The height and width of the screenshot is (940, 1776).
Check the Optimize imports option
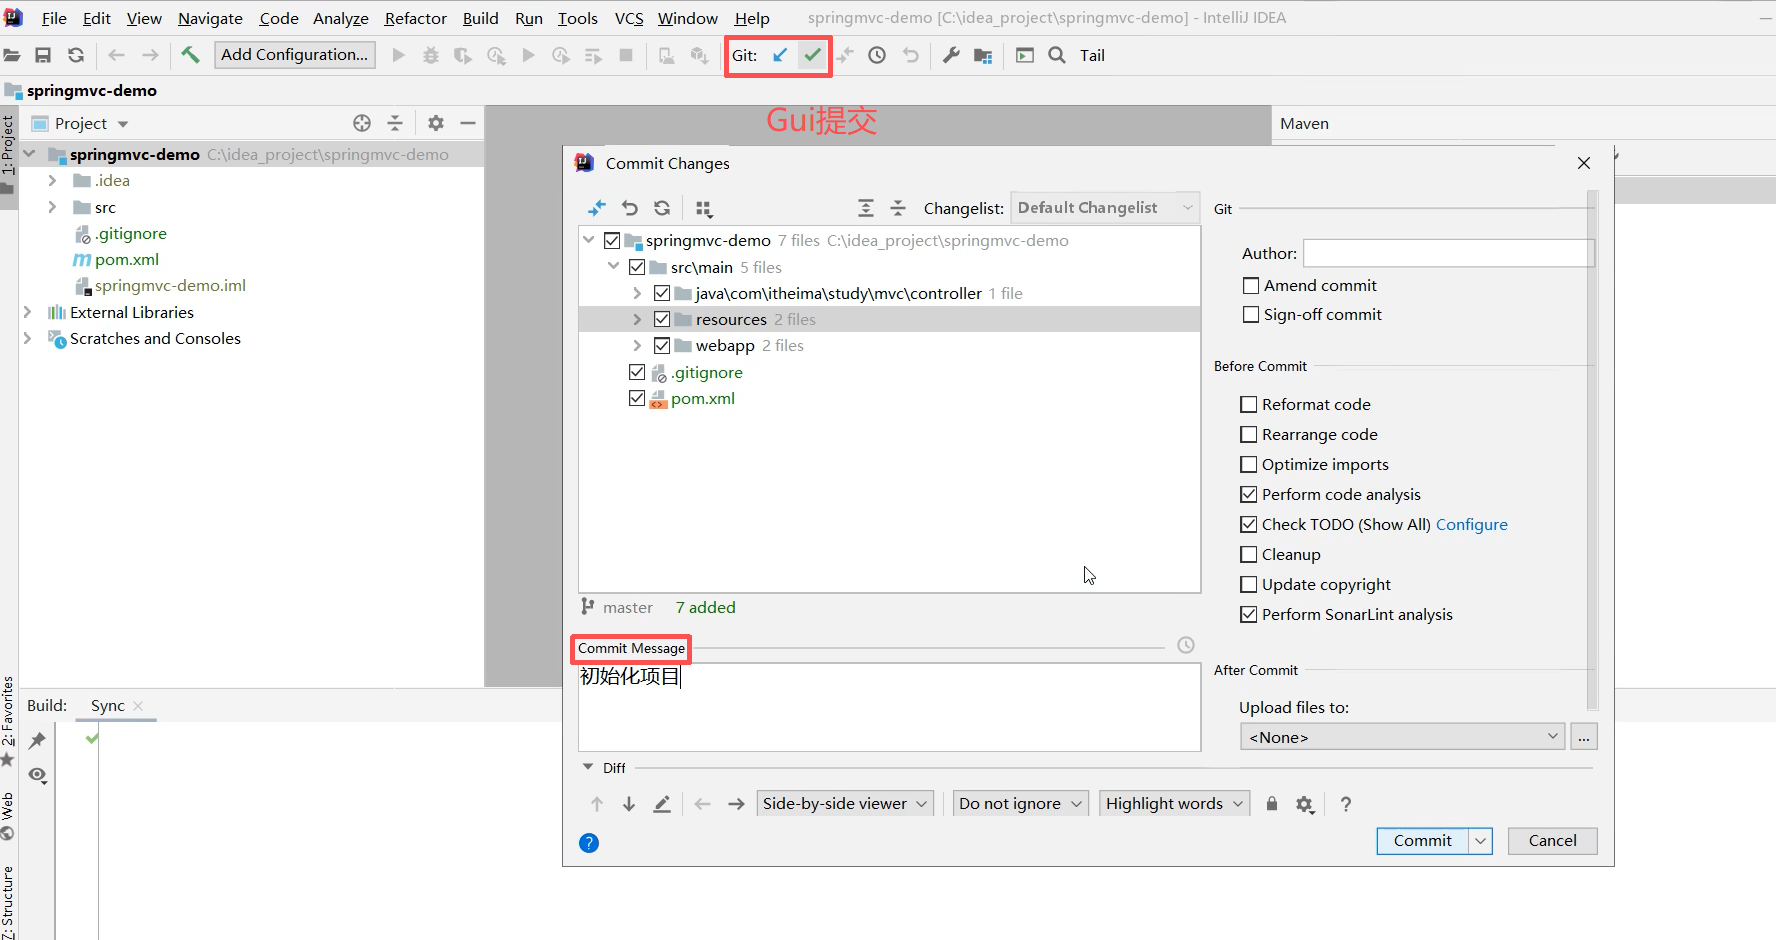click(1249, 465)
